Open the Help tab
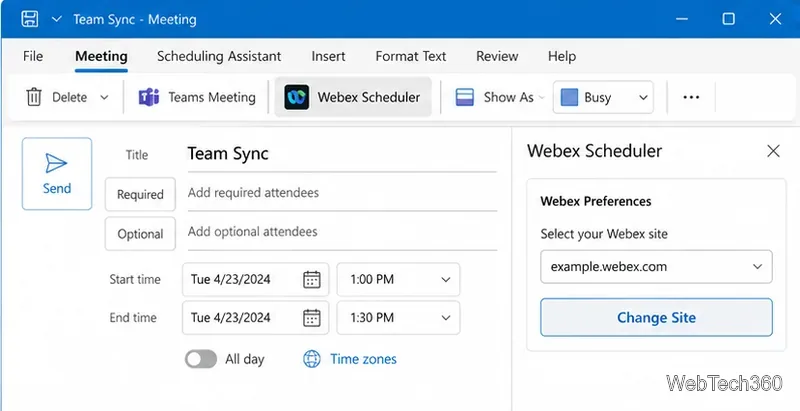The height and width of the screenshot is (411, 800). click(x=562, y=56)
